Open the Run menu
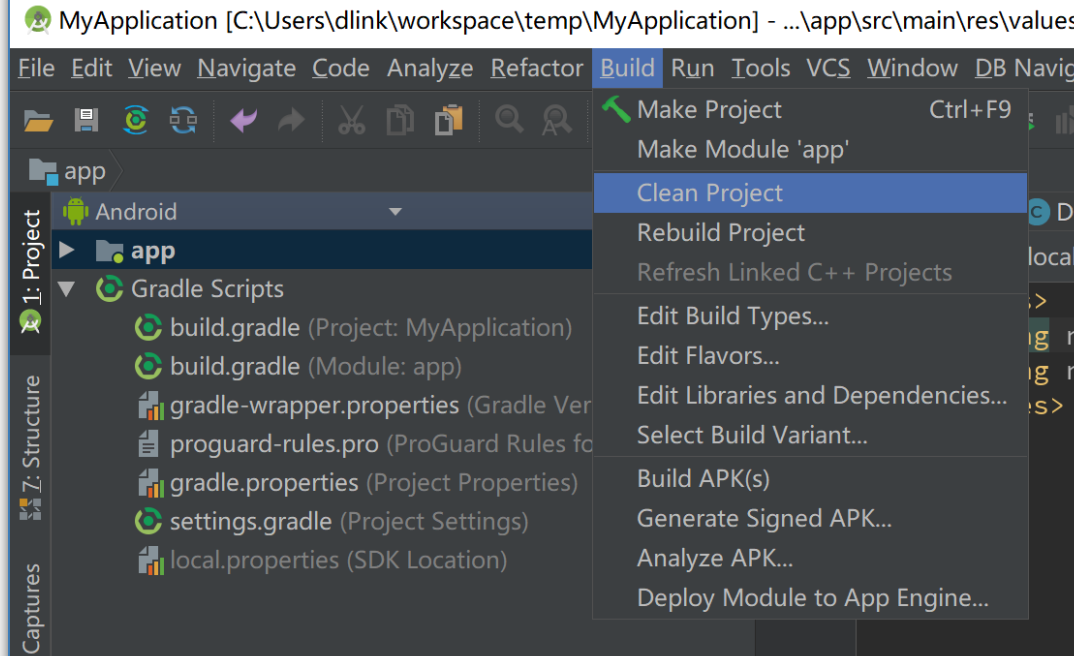The width and height of the screenshot is (1074, 656). (x=692, y=68)
